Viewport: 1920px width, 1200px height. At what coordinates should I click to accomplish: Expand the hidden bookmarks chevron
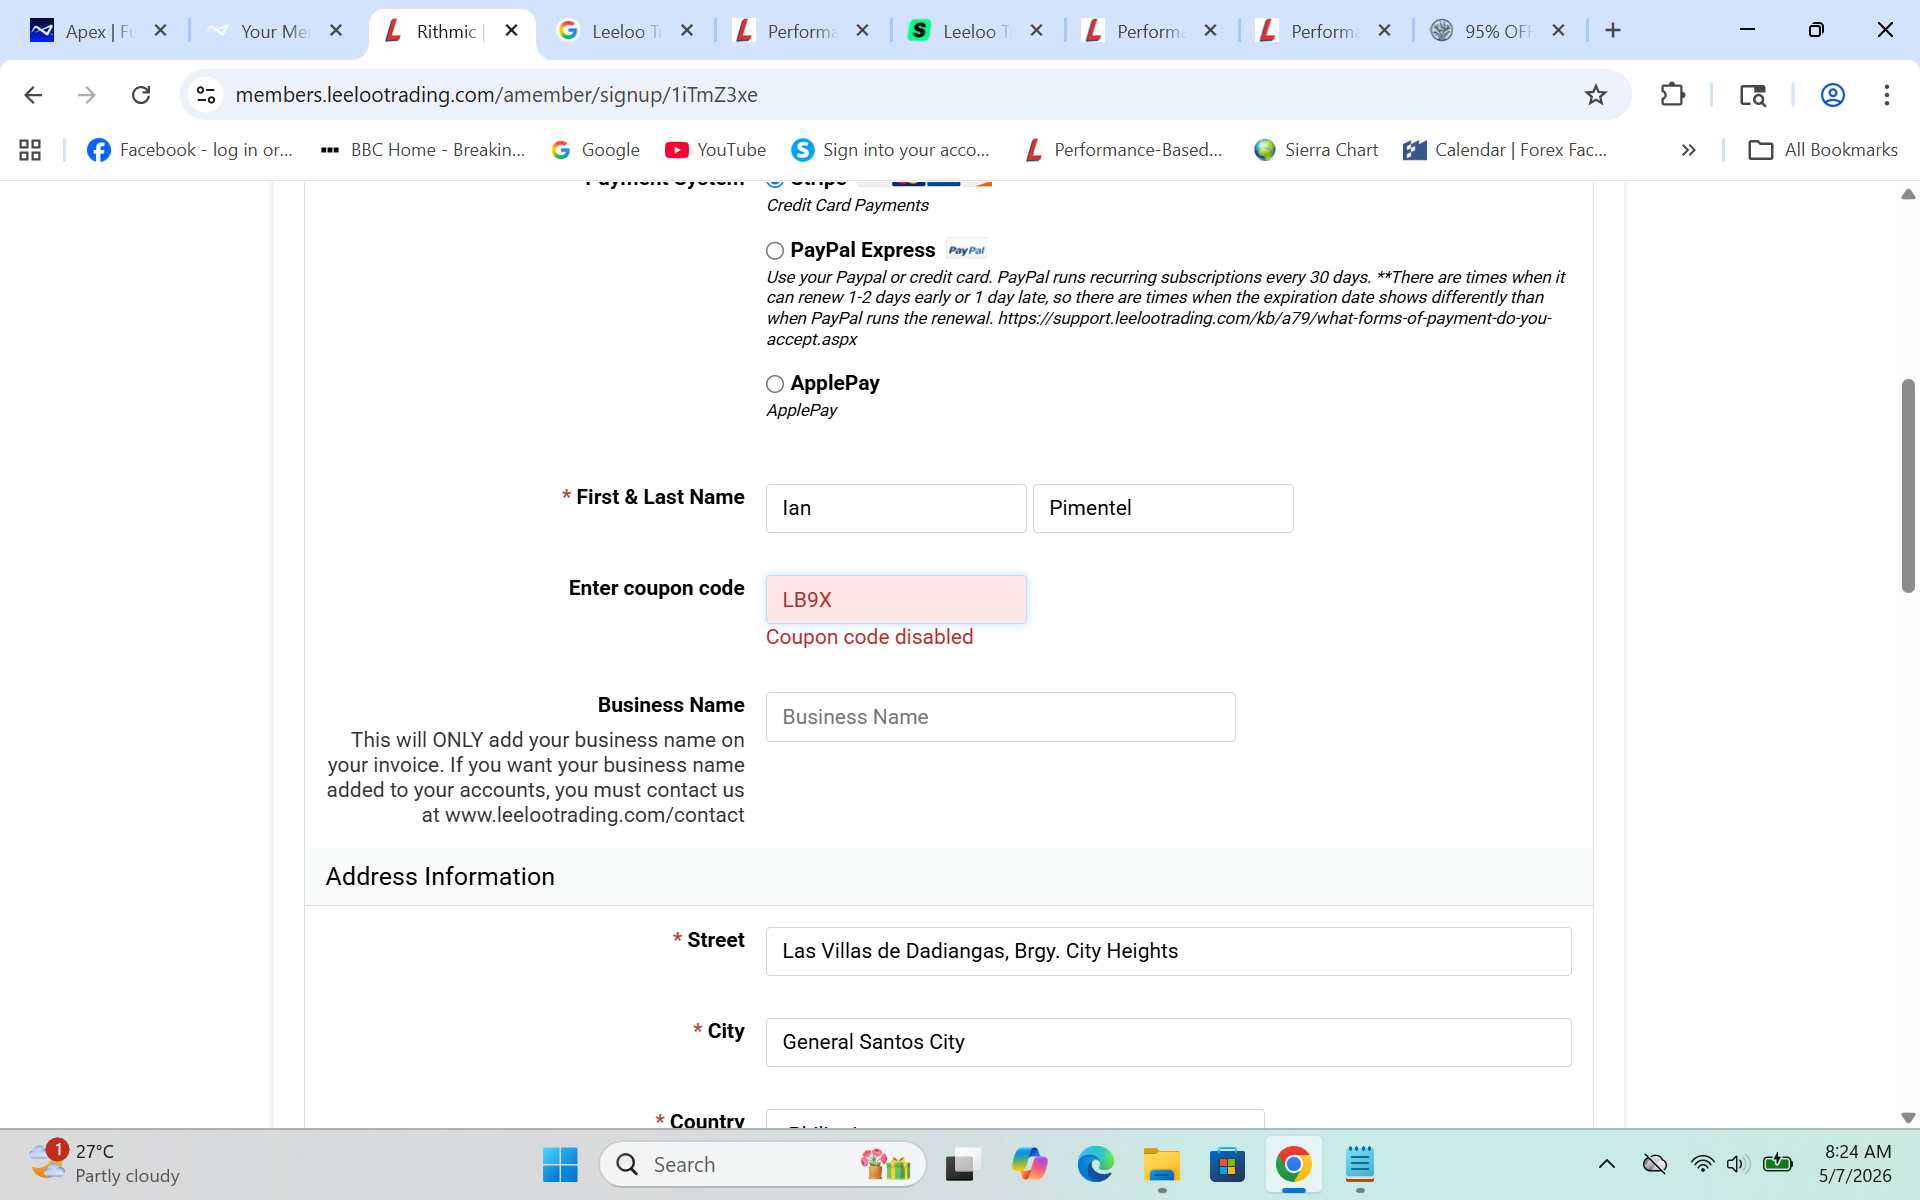pyautogui.click(x=1689, y=150)
